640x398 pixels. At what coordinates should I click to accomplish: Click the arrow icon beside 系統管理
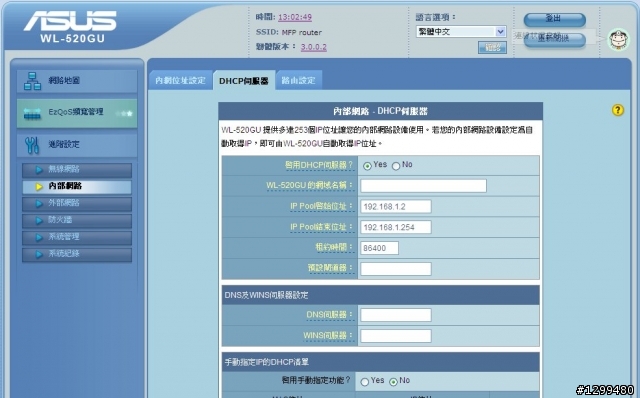point(39,237)
